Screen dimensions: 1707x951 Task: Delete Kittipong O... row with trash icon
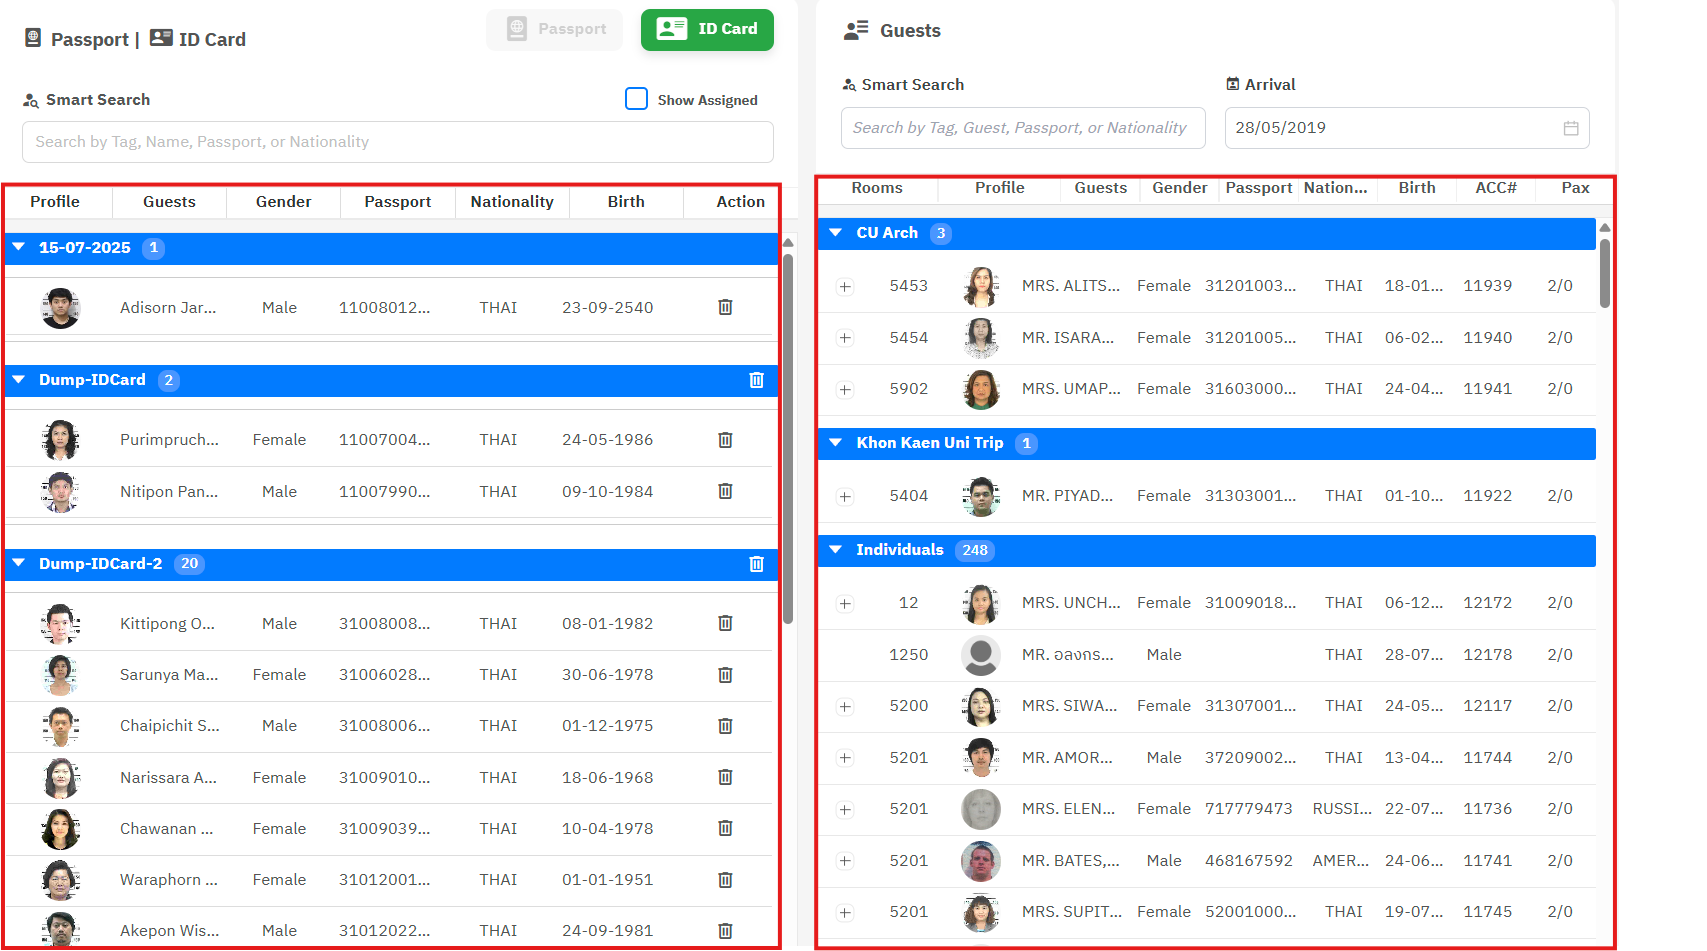click(725, 623)
